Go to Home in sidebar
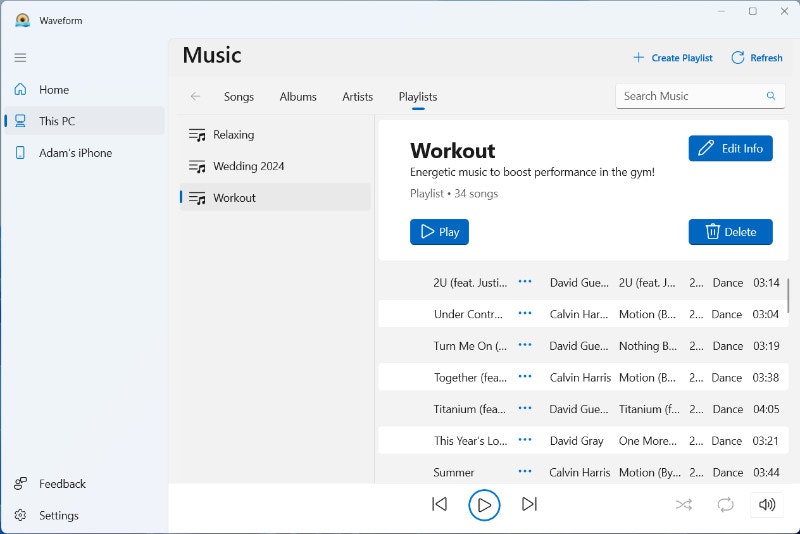The width and height of the screenshot is (800, 534). pyautogui.click(x=84, y=90)
